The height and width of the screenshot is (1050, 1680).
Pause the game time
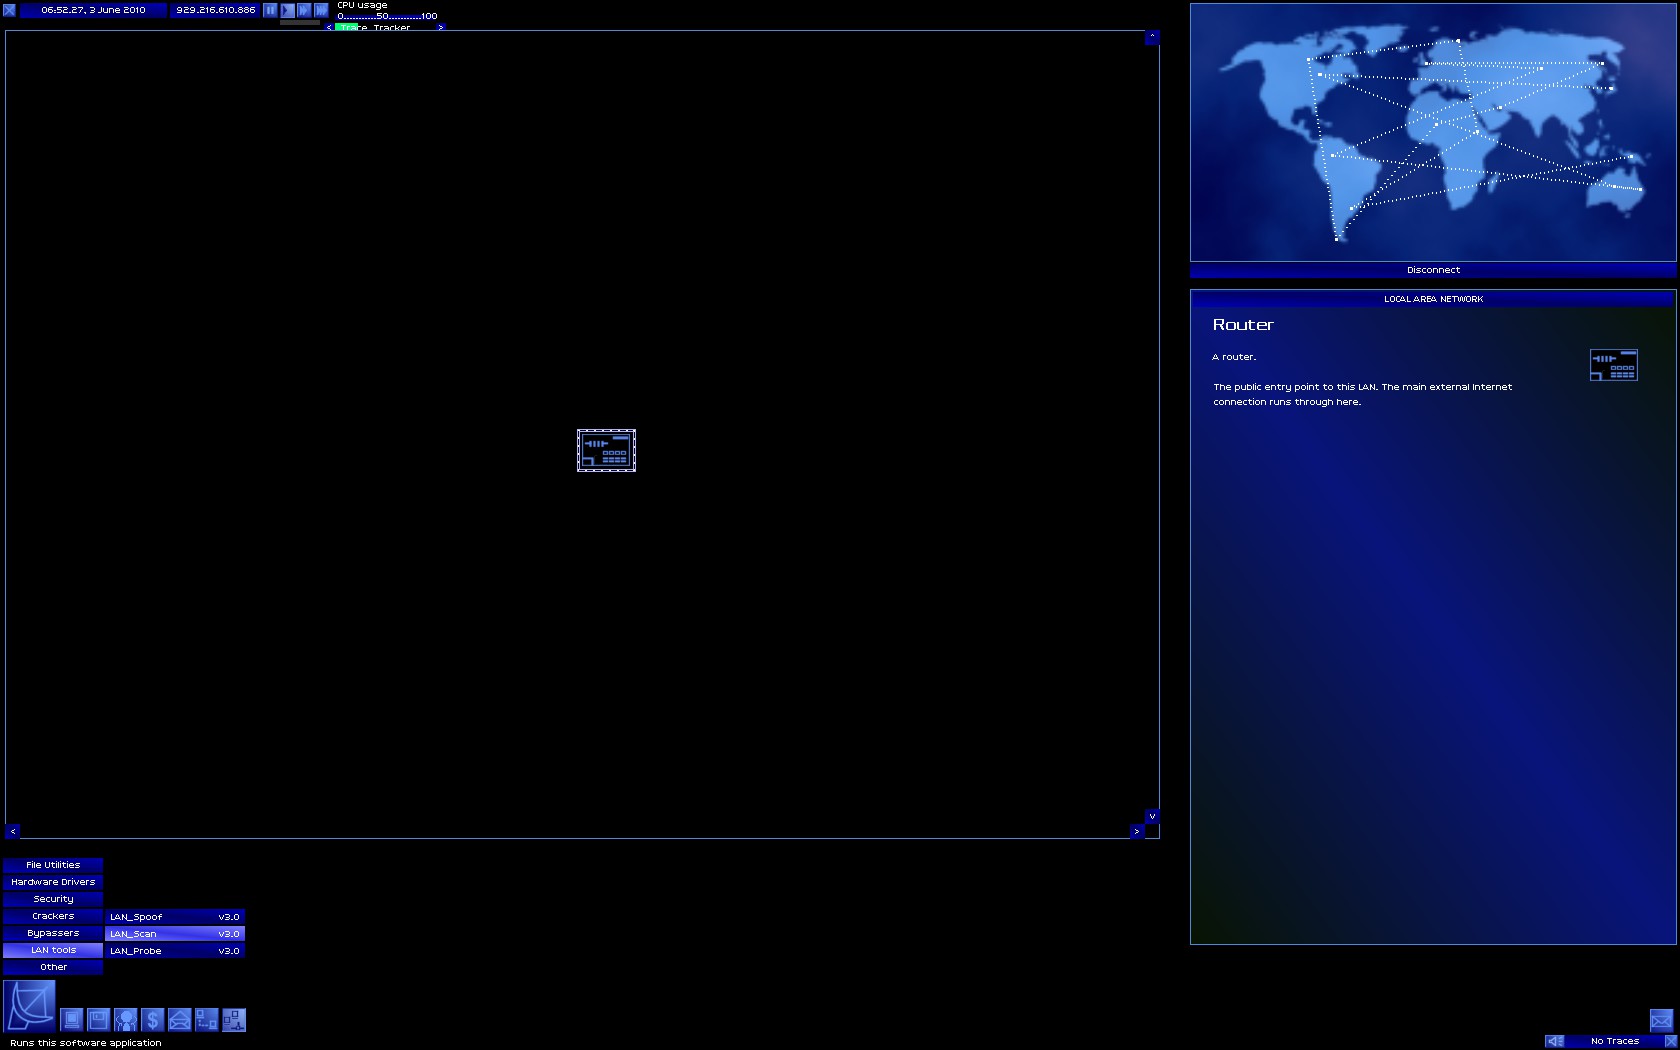tap(270, 10)
